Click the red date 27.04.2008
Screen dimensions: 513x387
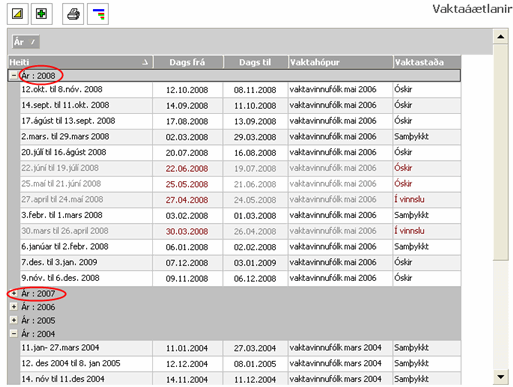click(x=187, y=200)
